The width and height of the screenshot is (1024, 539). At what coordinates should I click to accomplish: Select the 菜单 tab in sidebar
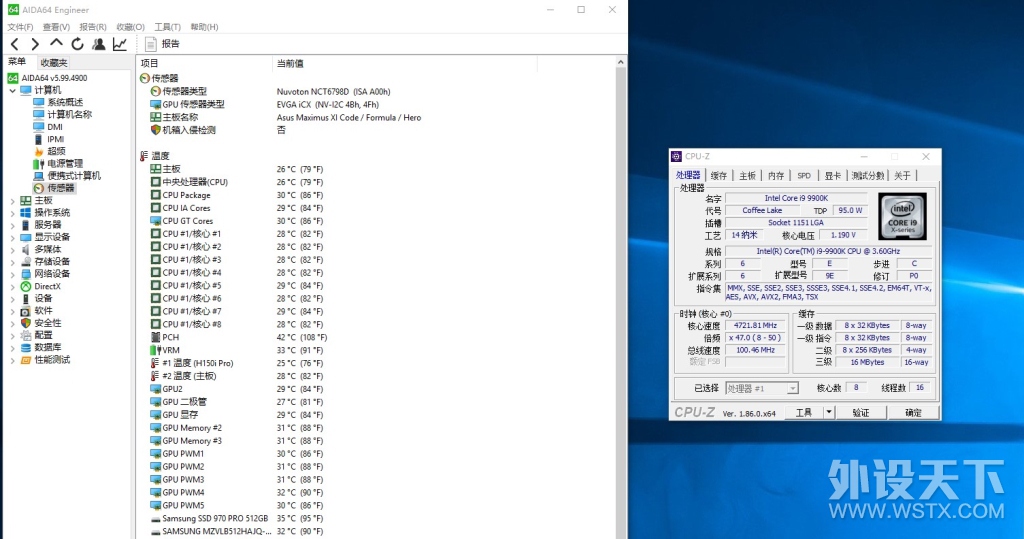coord(17,62)
